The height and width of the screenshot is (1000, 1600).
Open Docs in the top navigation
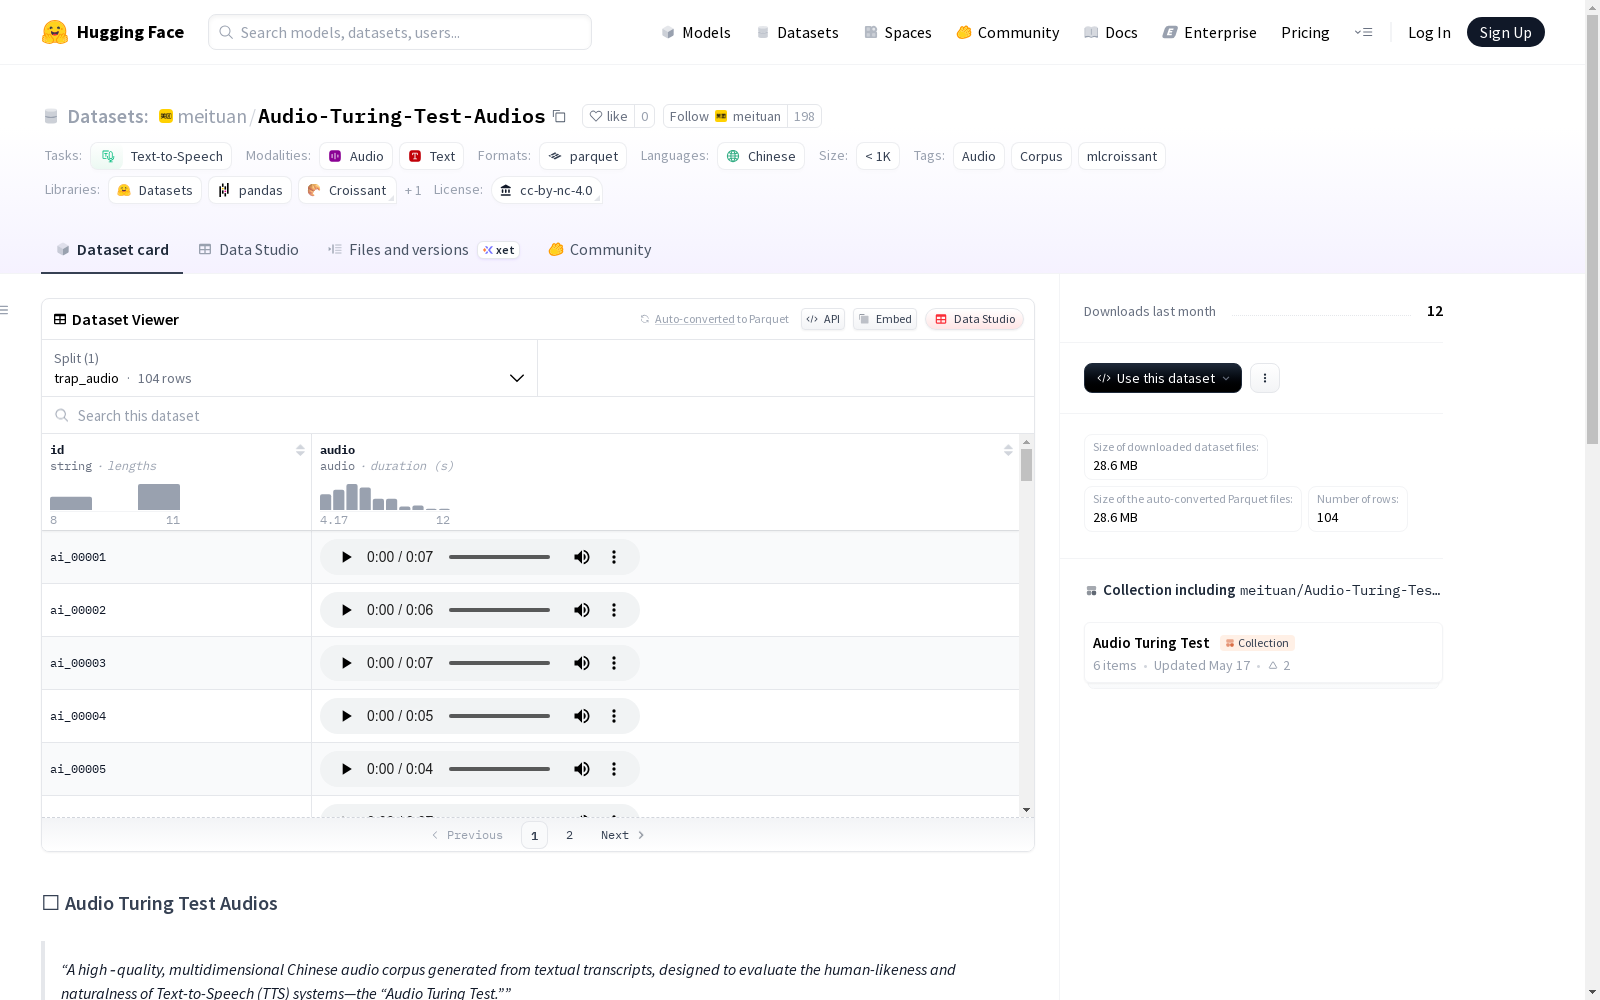(1111, 32)
